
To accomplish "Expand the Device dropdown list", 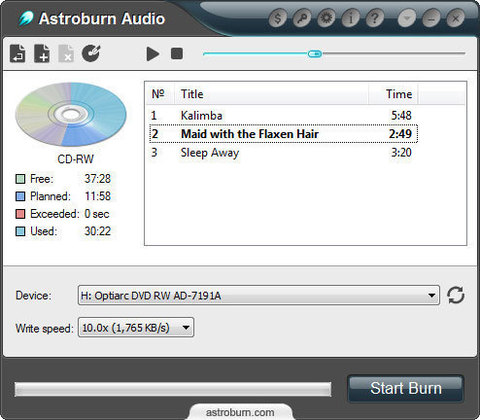I will pyautogui.click(x=431, y=295).
